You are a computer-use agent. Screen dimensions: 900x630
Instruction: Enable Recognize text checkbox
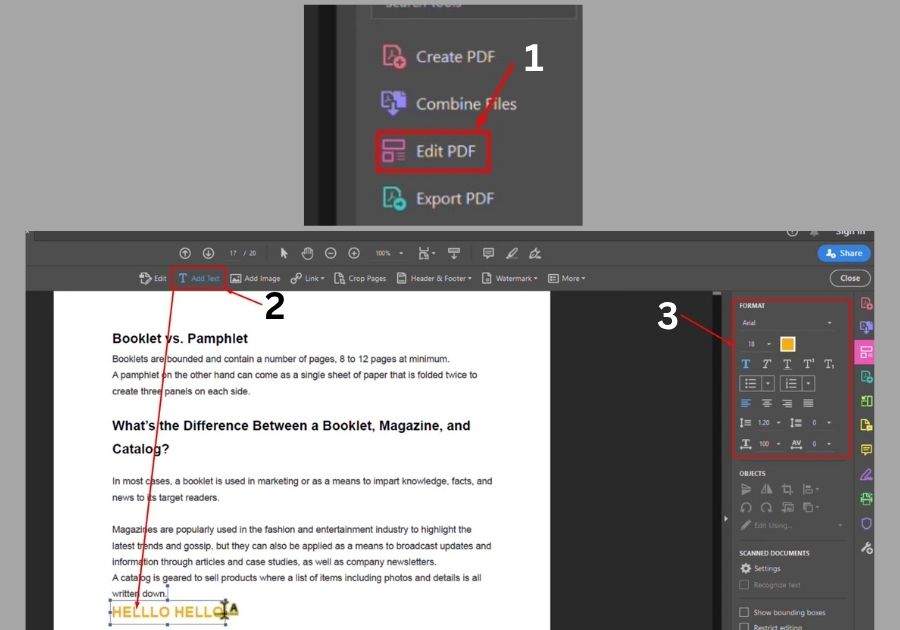pos(744,585)
